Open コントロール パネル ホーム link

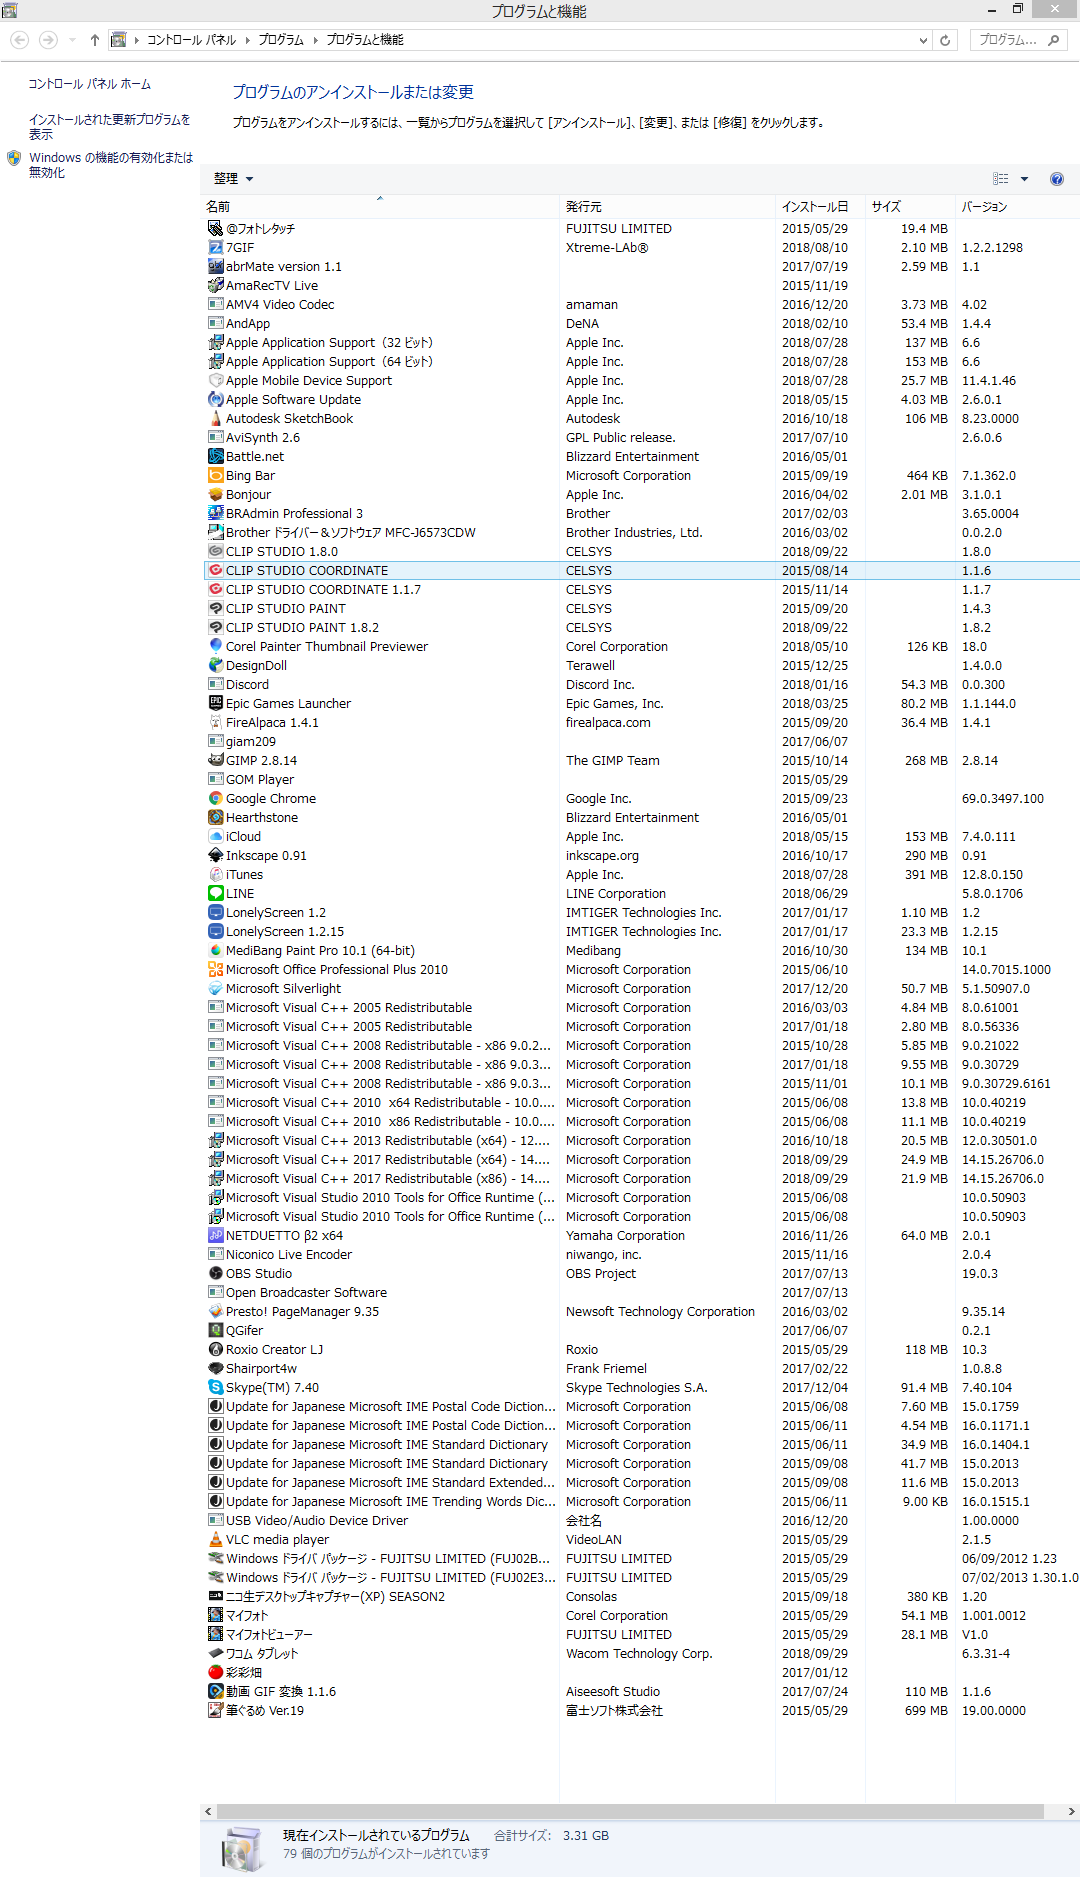[x=89, y=84]
